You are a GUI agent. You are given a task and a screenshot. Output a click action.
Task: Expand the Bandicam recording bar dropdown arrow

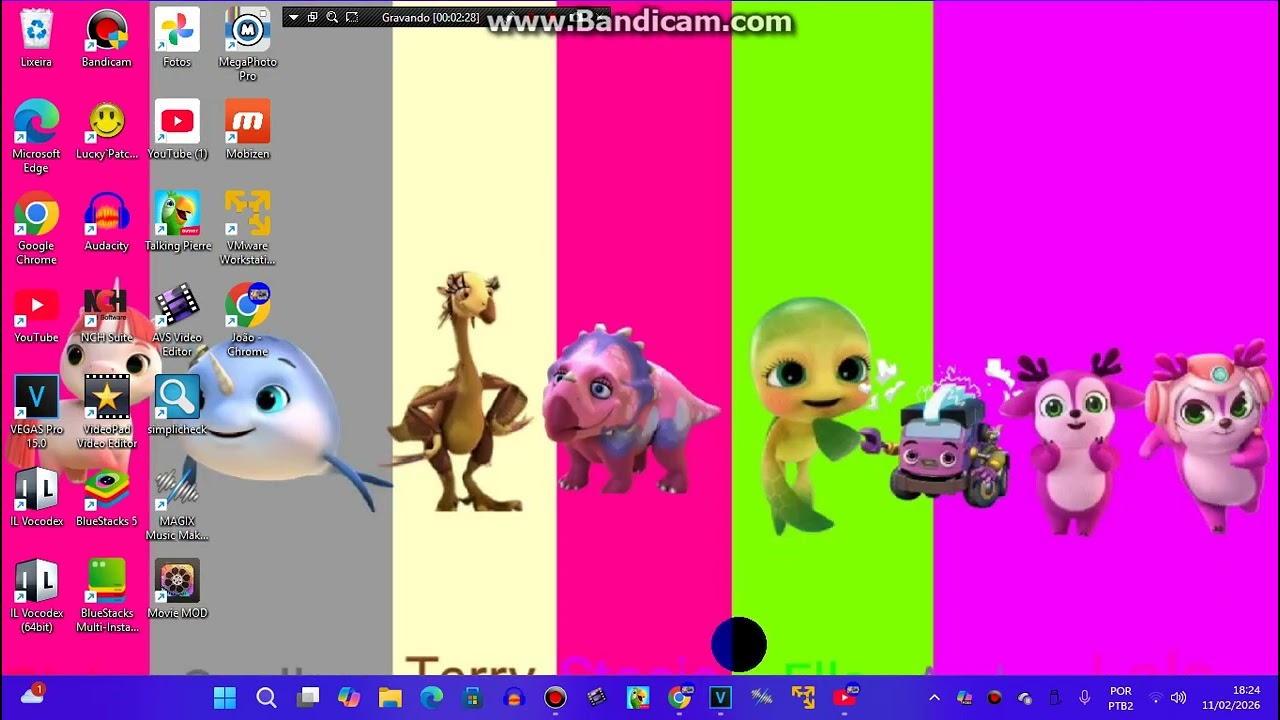[x=293, y=17]
